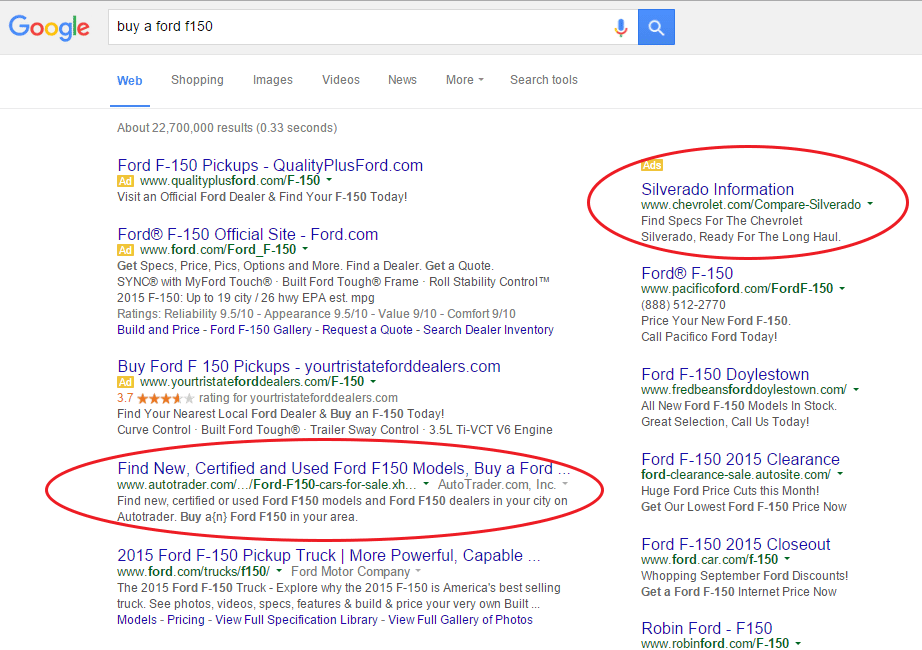
Task: Click 'View Full Specification Library' sitelink
Action: (x=296, y=620)
